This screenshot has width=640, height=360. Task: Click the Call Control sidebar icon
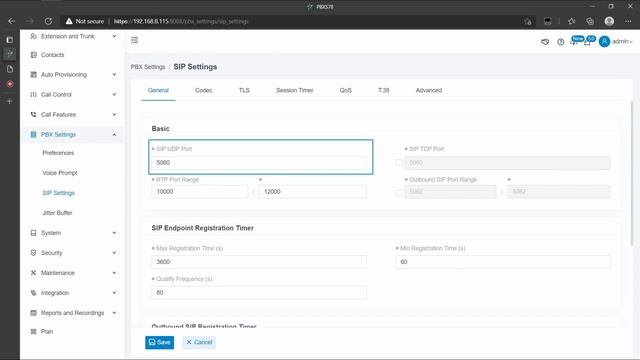[33, 95]
